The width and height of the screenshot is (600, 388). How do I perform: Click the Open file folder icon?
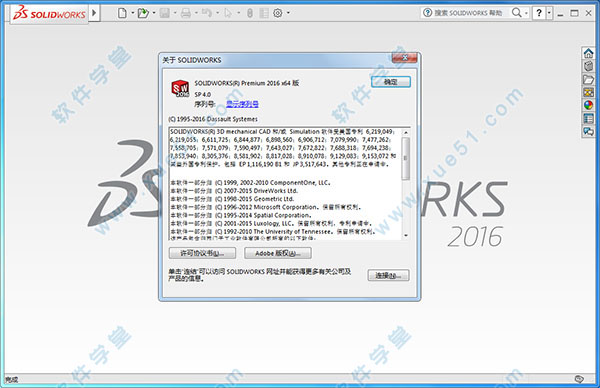143,13
